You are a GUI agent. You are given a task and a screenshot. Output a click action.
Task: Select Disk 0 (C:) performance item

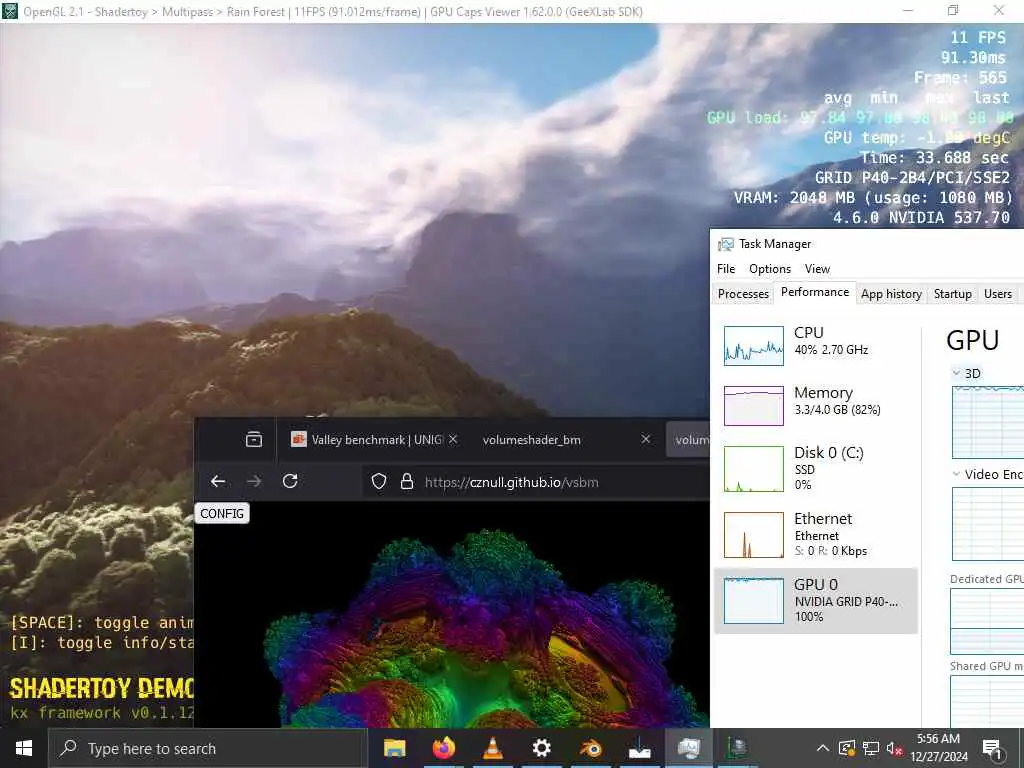816,468
